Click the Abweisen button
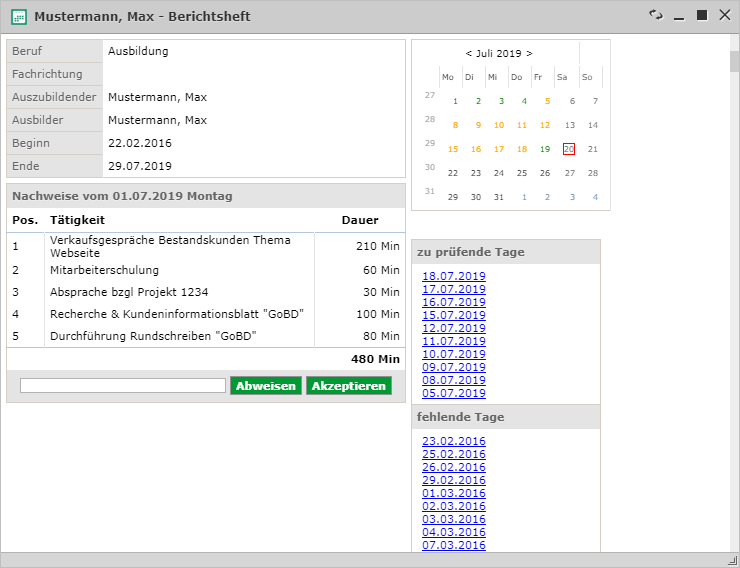Screen dimensions: 740x568 pyautogui.click(x=266, y=386)
